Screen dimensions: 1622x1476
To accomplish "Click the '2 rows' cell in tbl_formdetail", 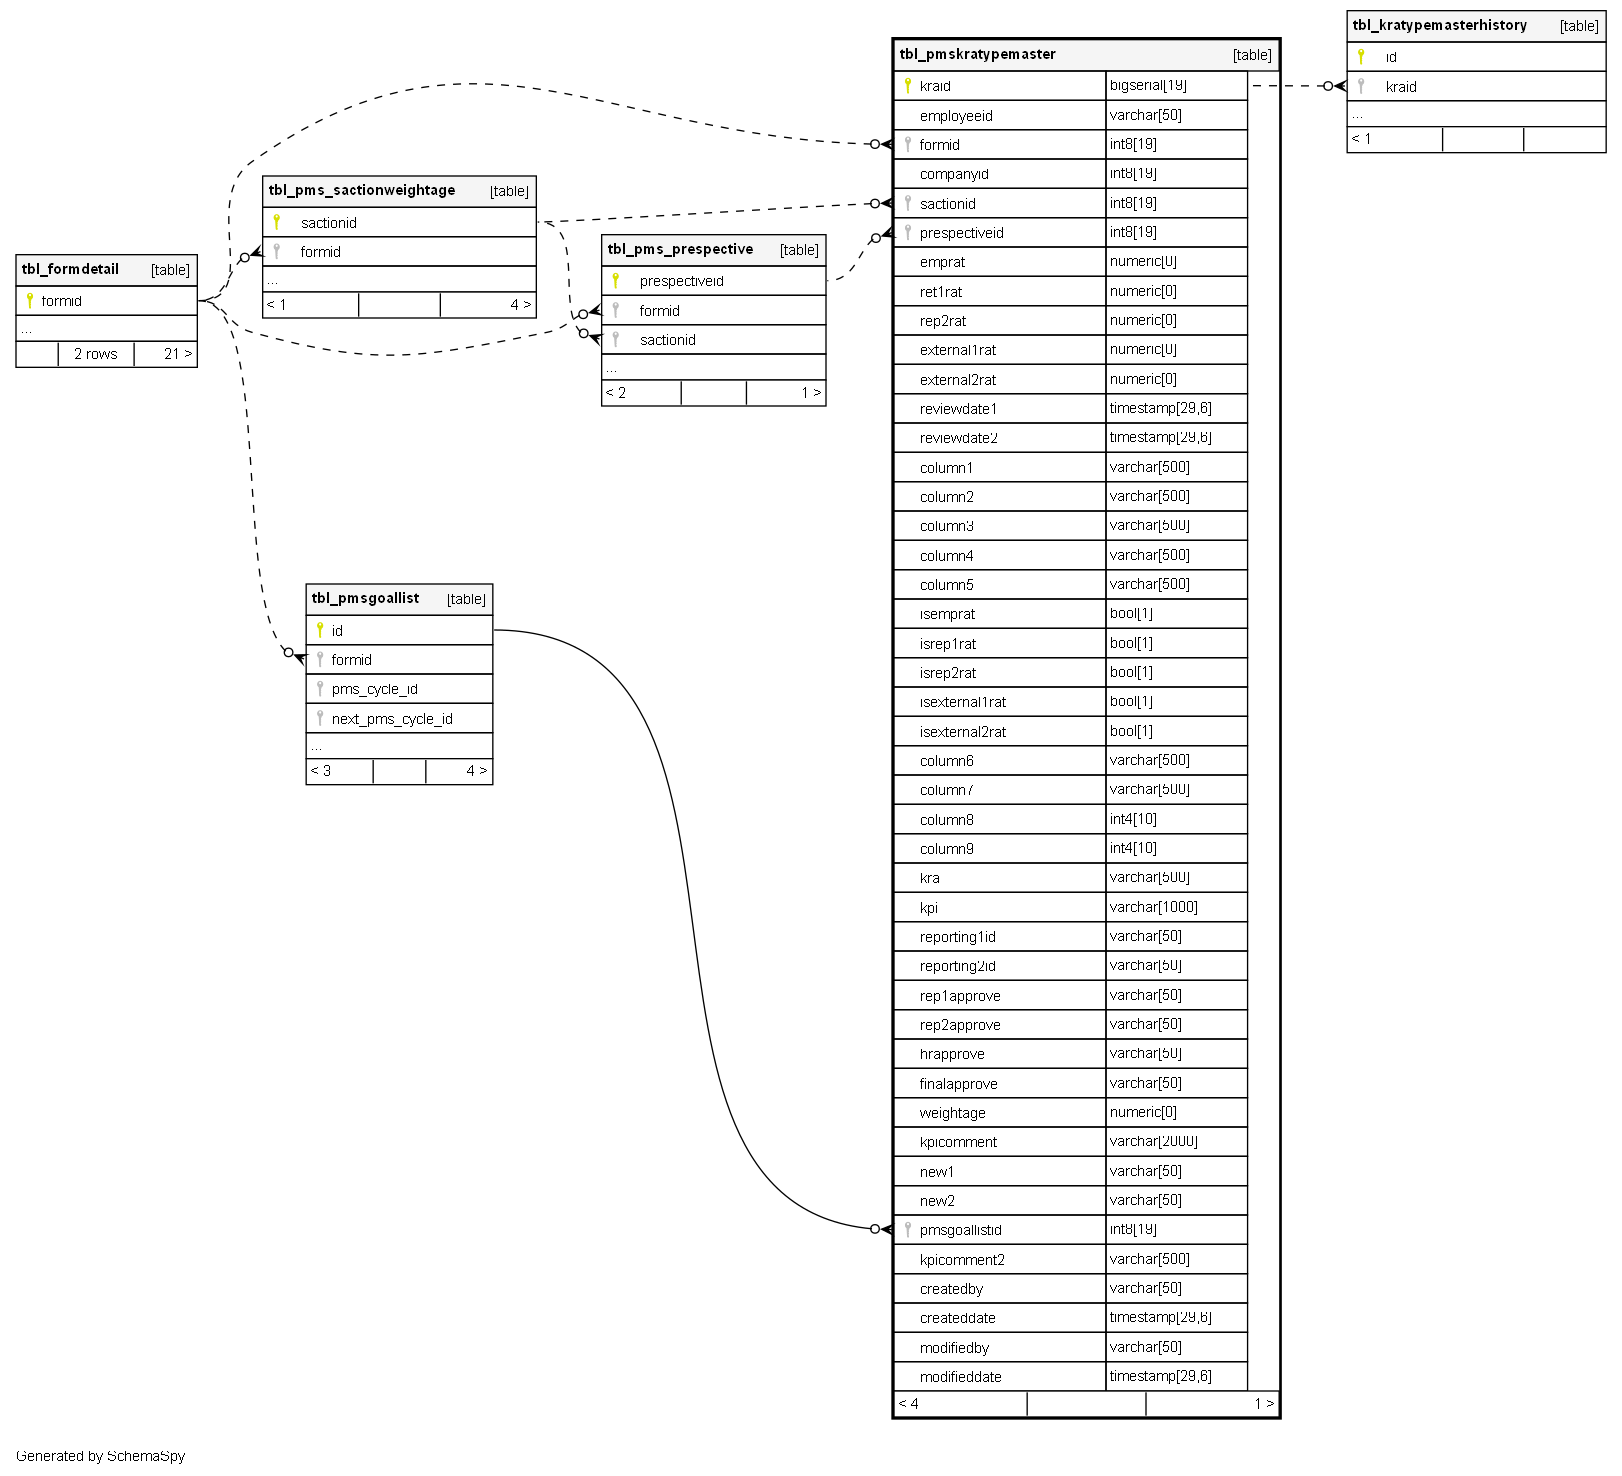I will (96, 354).
